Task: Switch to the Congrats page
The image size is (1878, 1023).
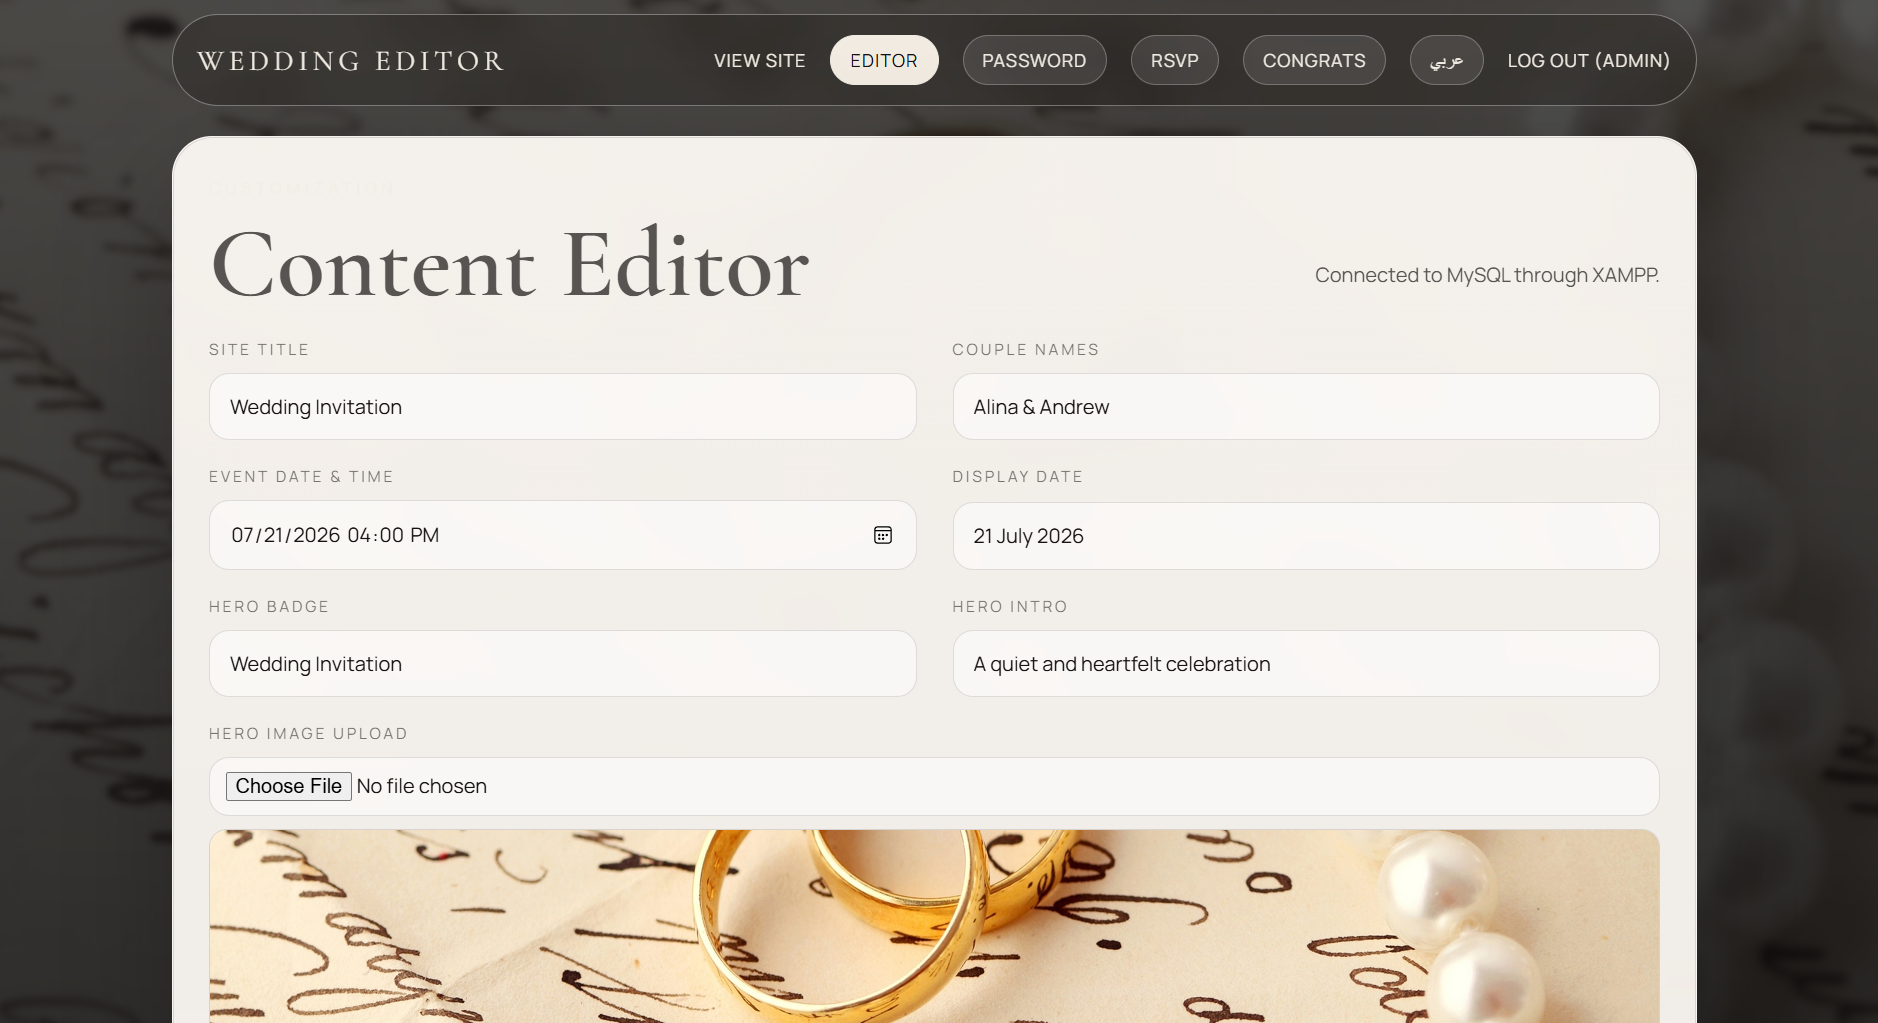Action: [1313, 61]
